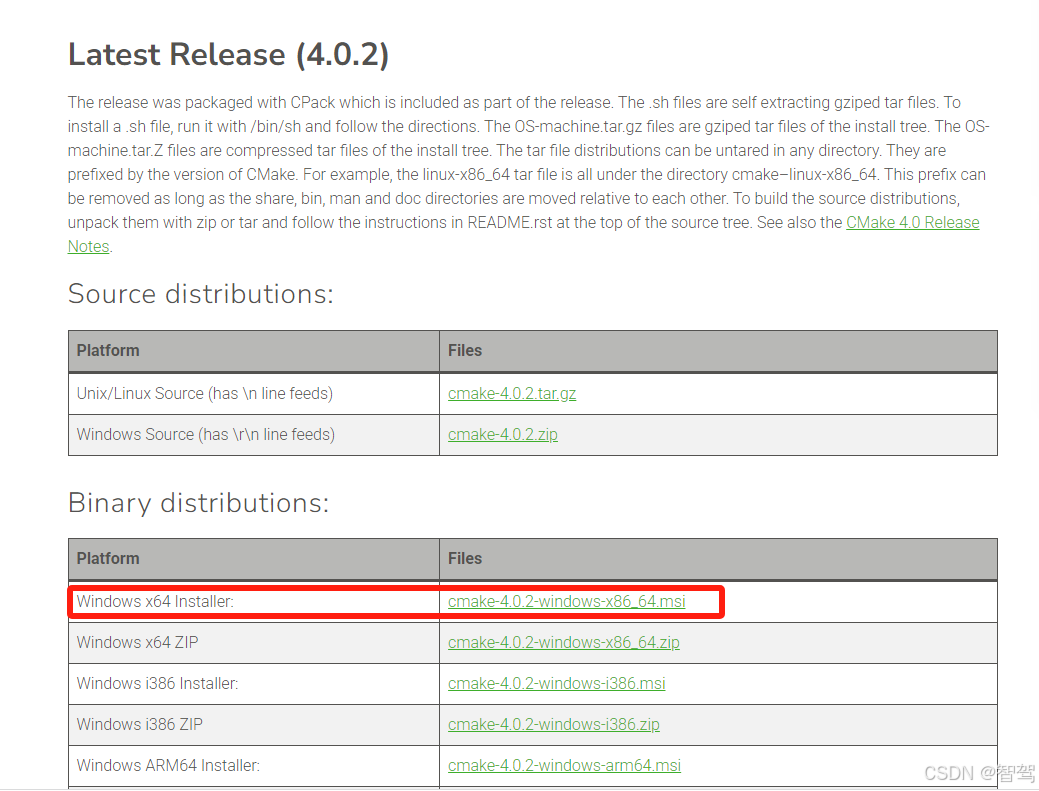
Task: Download cmake-4.0.2-windows-x86_64.msi installer
Action: tap(567, 602)
